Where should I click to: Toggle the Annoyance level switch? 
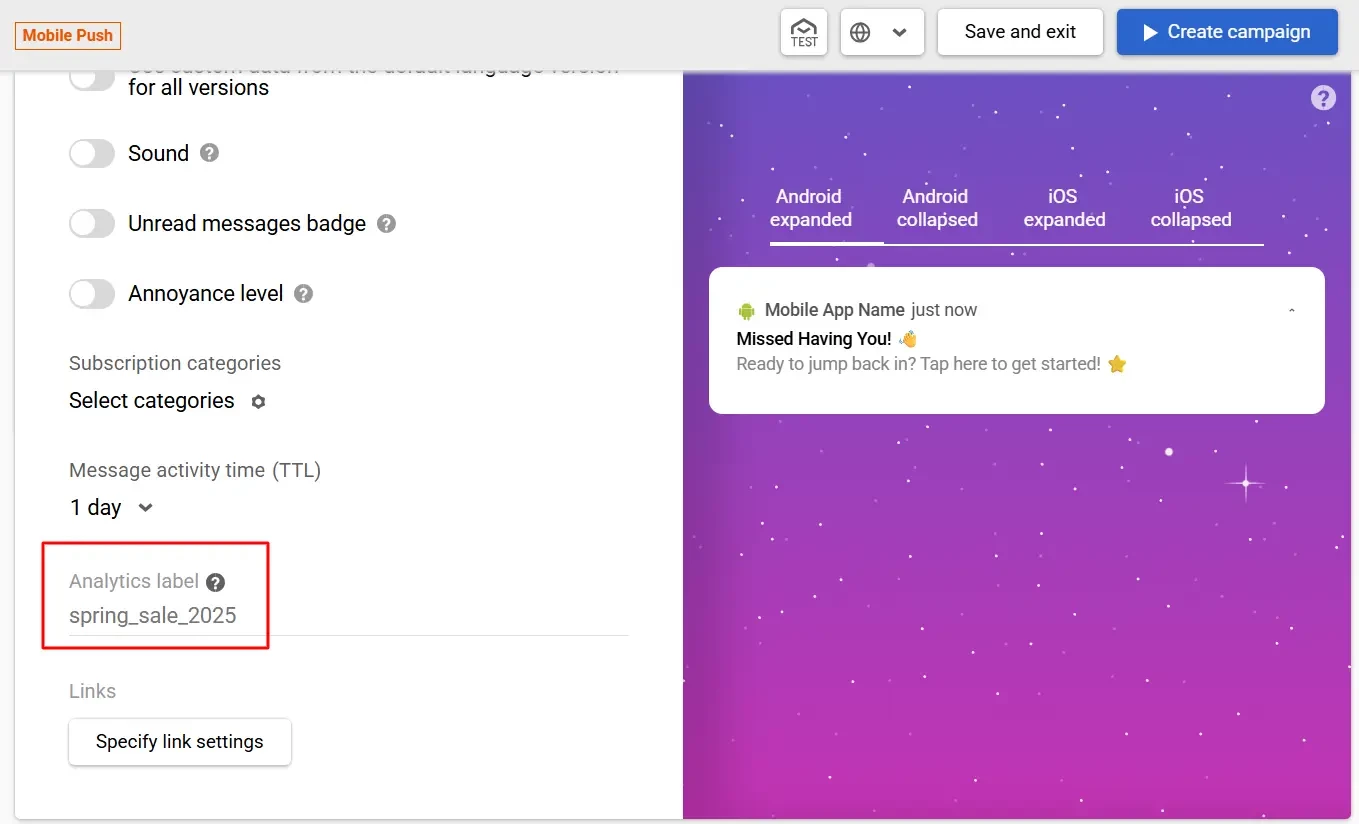click(92, 294)
